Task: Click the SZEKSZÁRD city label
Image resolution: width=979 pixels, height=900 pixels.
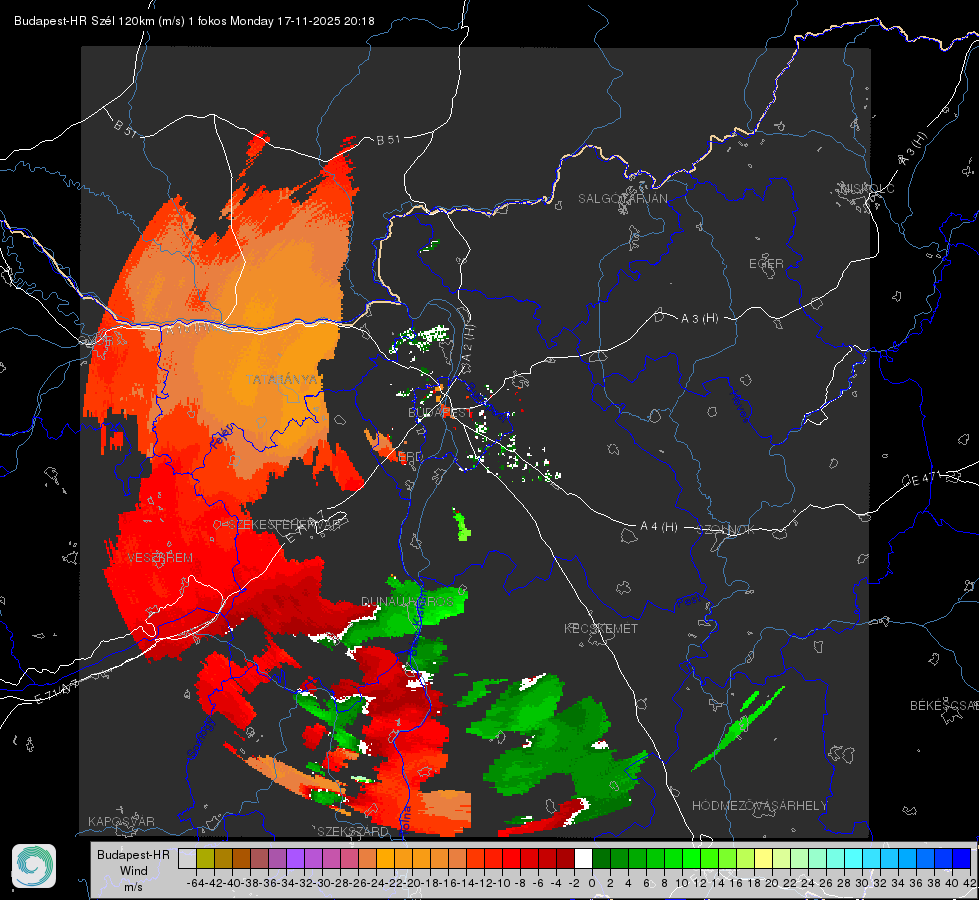Action: pos(353,831)
